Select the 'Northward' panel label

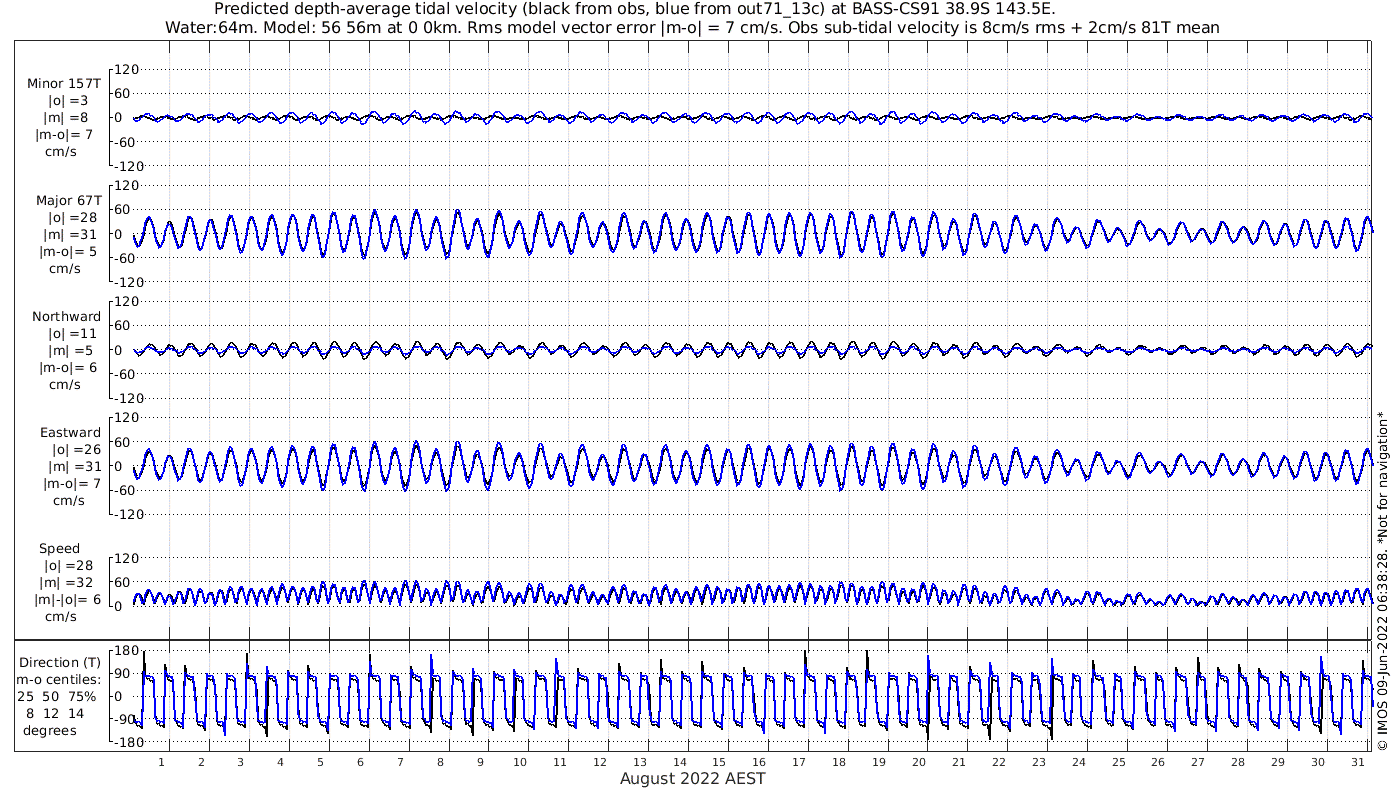coord(66,317)
